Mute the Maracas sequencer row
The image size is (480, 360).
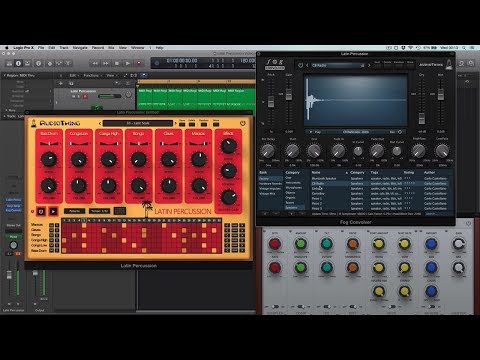51,225
